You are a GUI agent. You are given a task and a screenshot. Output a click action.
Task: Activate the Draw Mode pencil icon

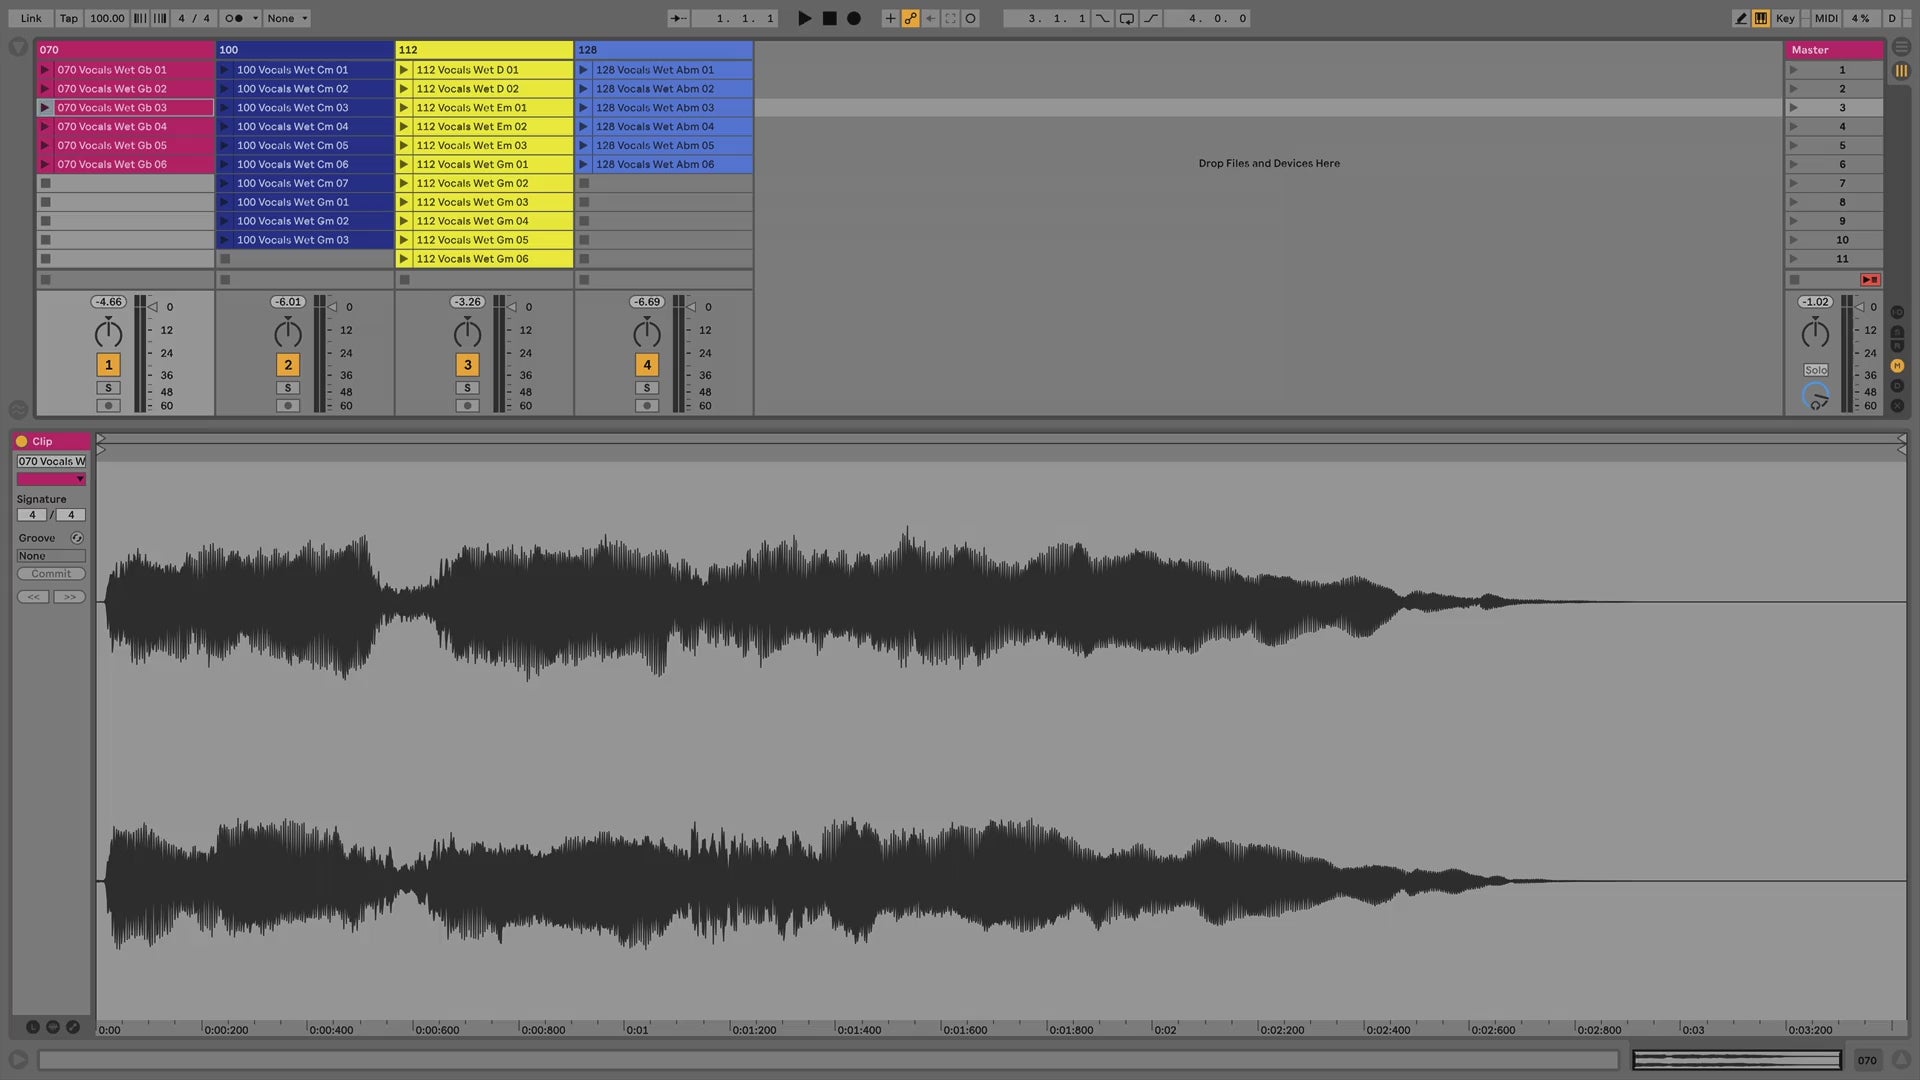coord(1741,18)
